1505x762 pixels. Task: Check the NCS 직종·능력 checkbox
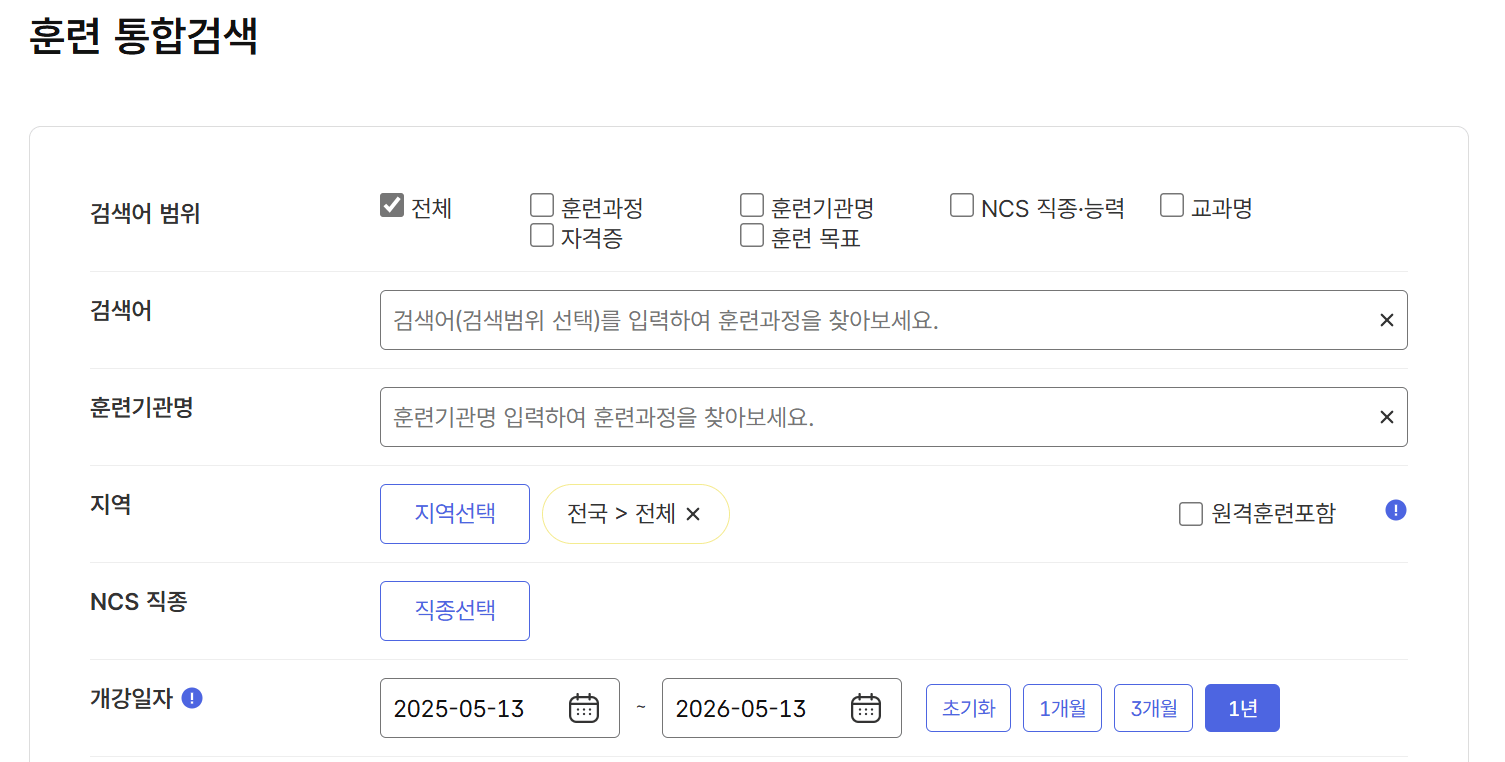pos(961,204)
